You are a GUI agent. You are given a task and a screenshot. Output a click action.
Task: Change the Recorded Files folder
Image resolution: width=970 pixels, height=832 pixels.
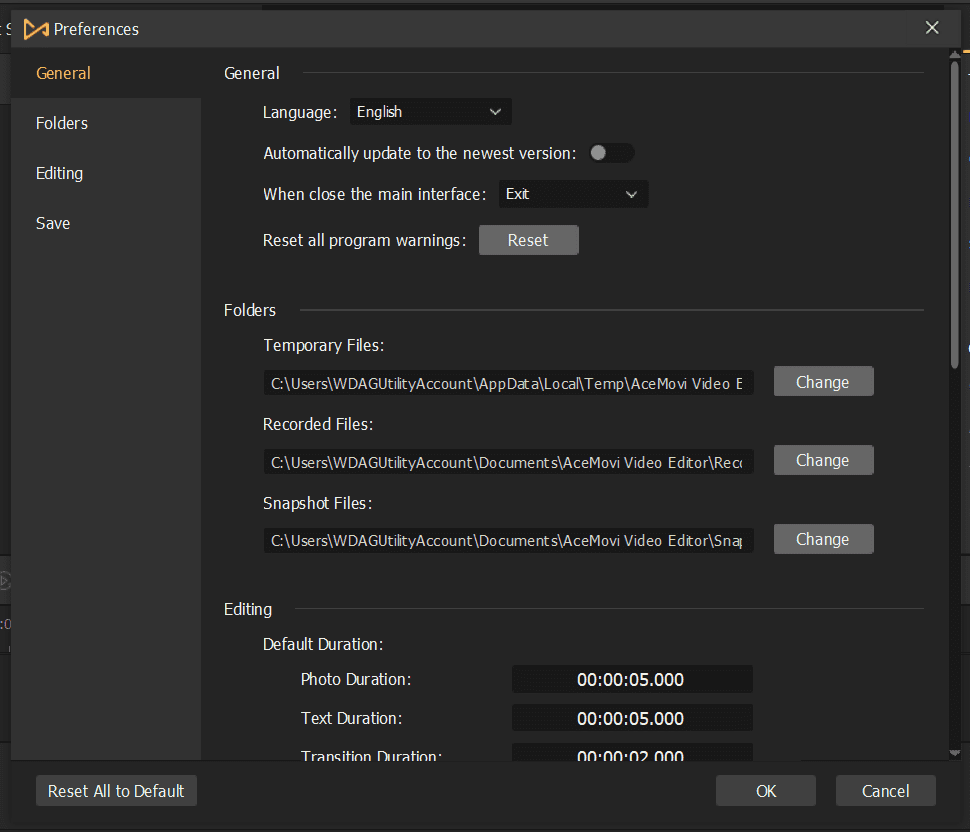(x=823, y=460)
